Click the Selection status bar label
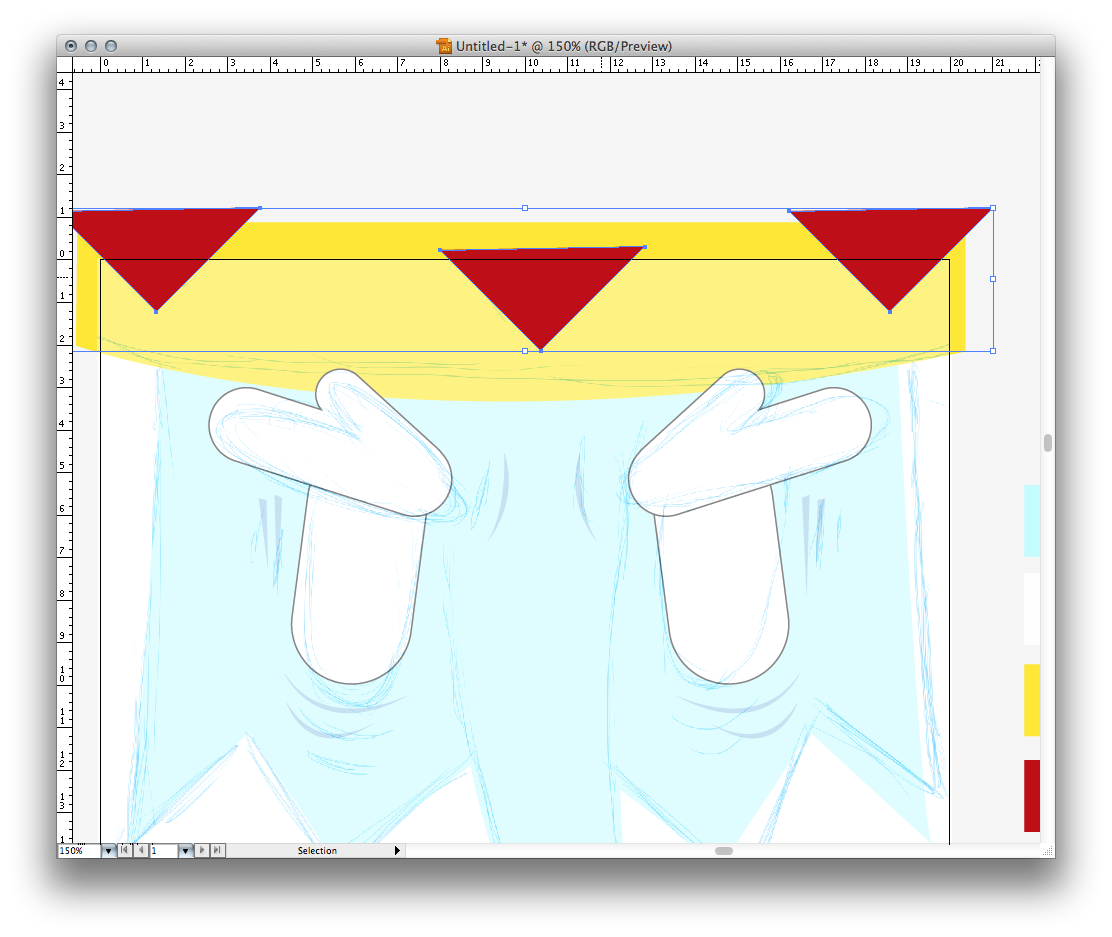Screen dimensions: 1112x937 317,851
